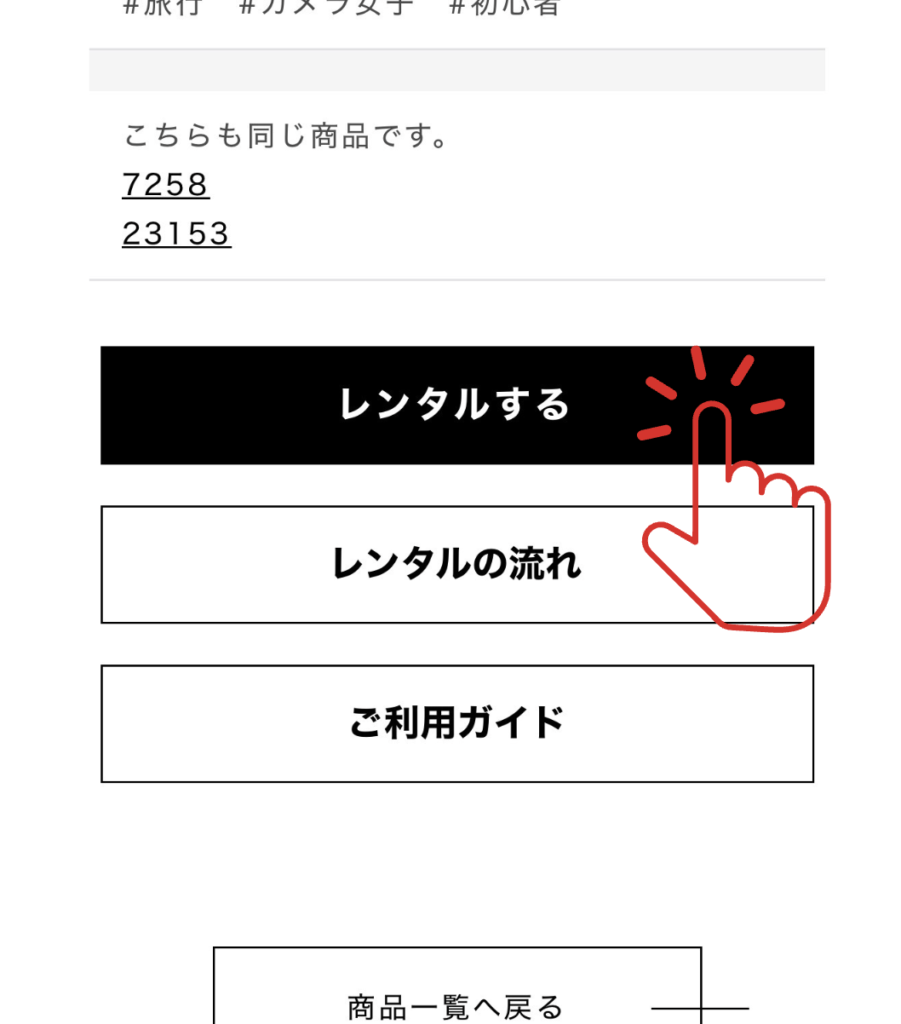Select the #カメラ女子 hashtag

point(326,7)
